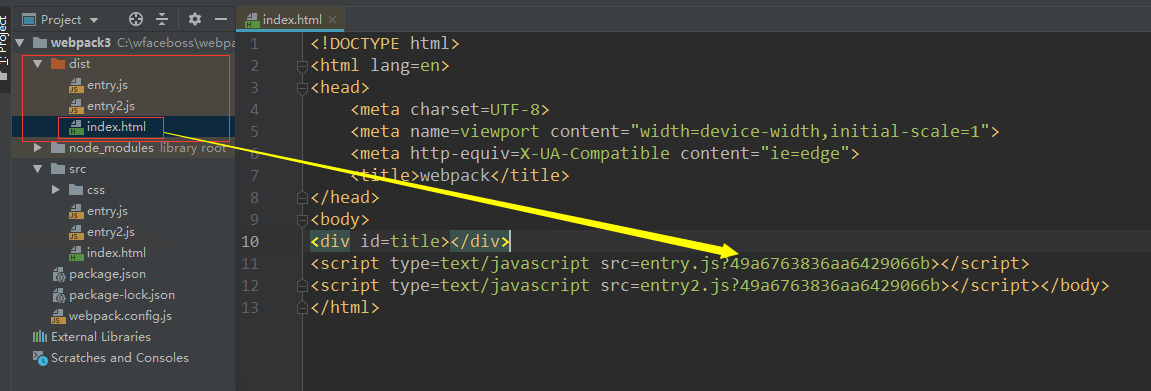The width and height of the screenshot is (1151, 391).
Task: Select entry.js in dist folder
Action: (107, 85)
